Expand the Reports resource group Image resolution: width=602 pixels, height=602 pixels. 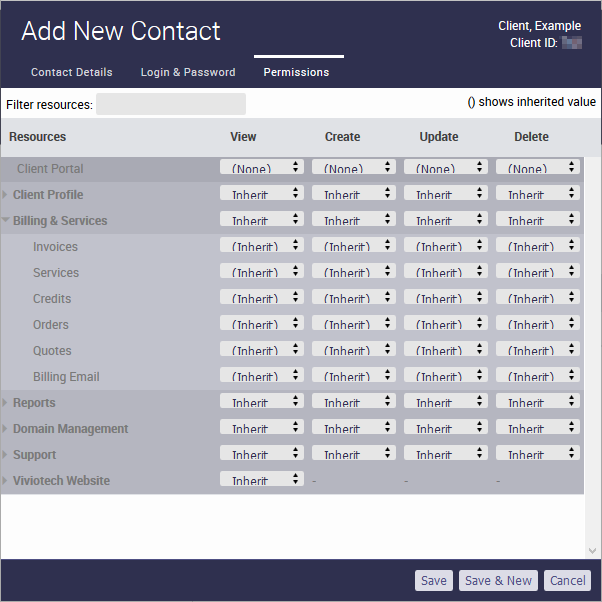(x=5, y=402)
